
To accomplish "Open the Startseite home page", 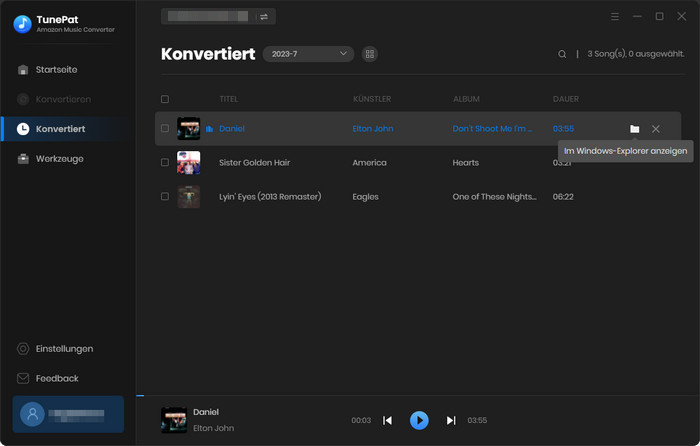I will coord(56,70).
